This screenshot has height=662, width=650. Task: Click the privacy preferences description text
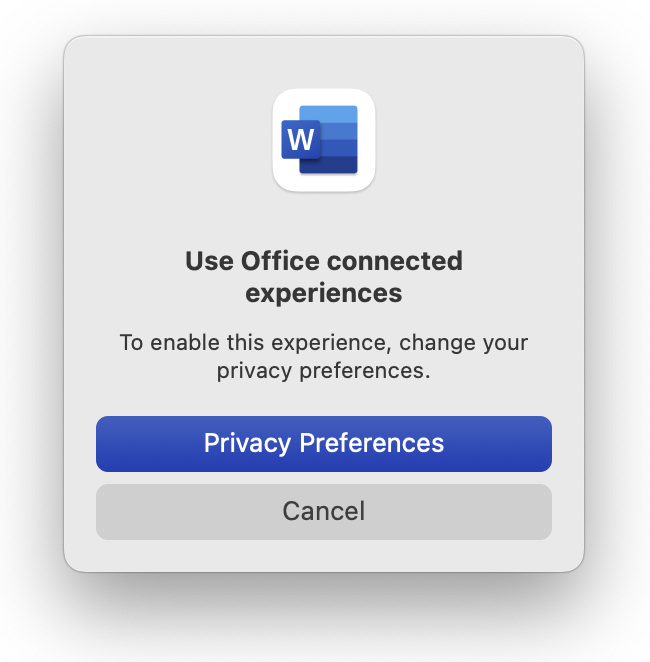tap(324, 357)
